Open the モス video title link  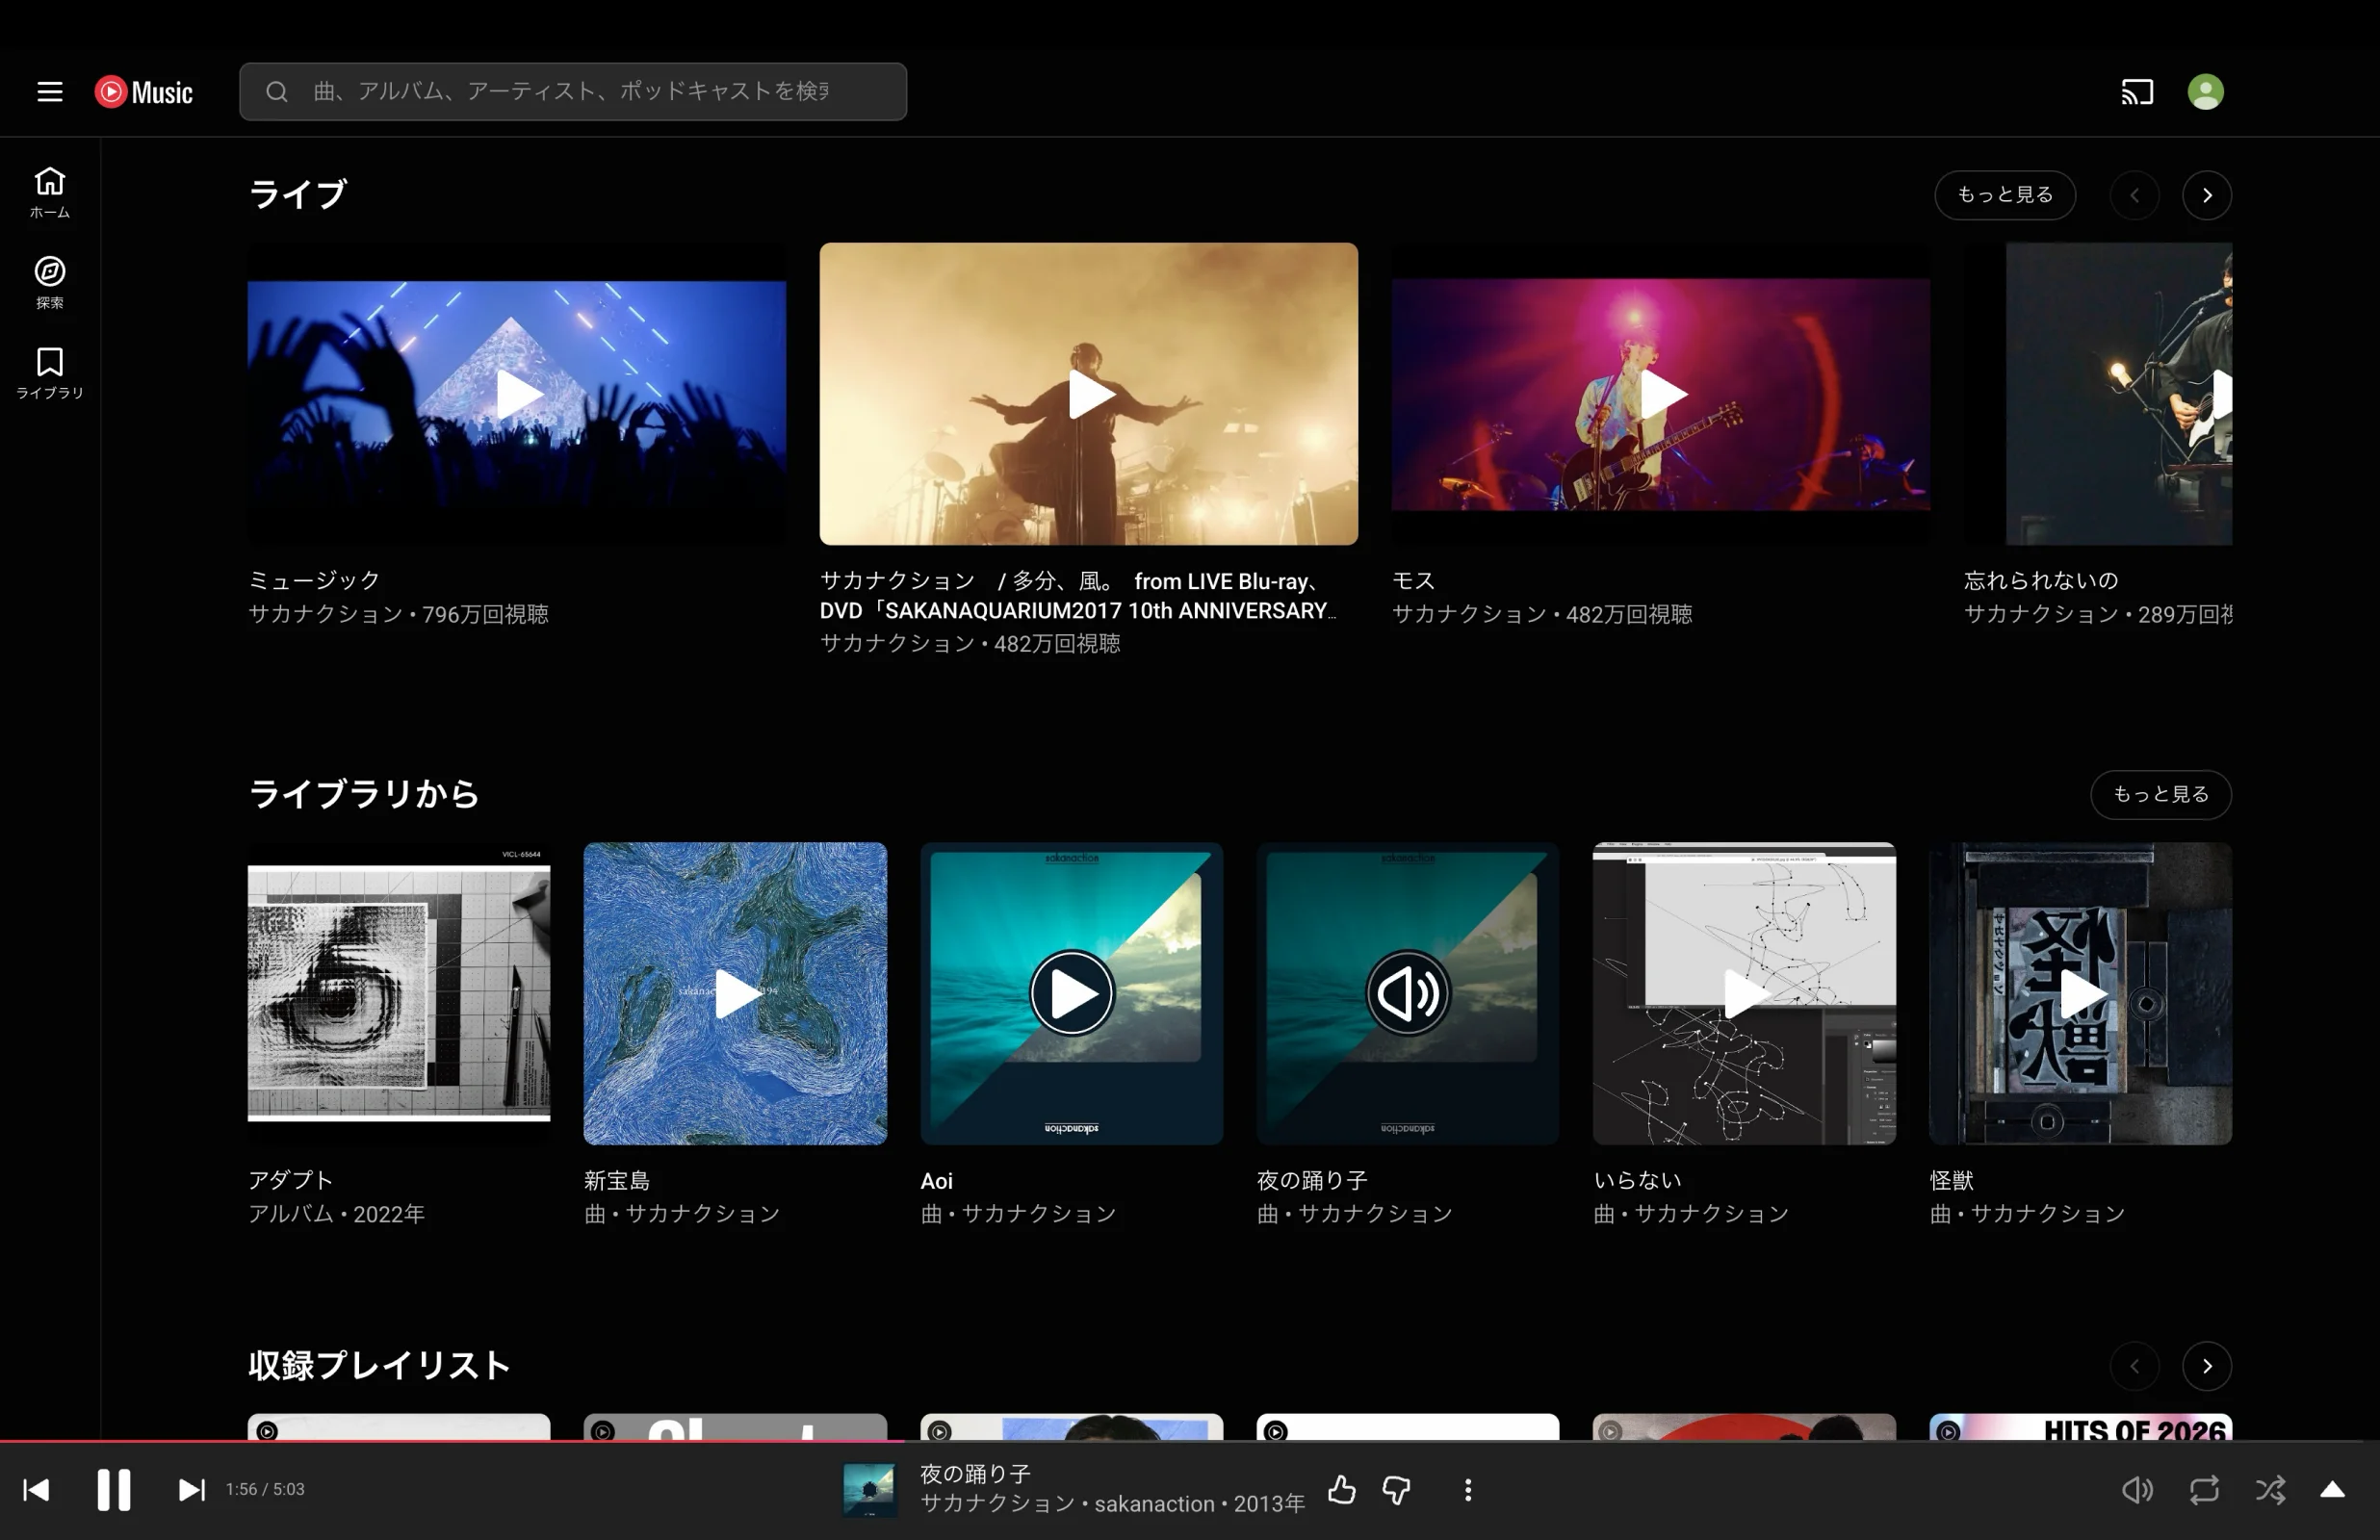click(1413, 580)
